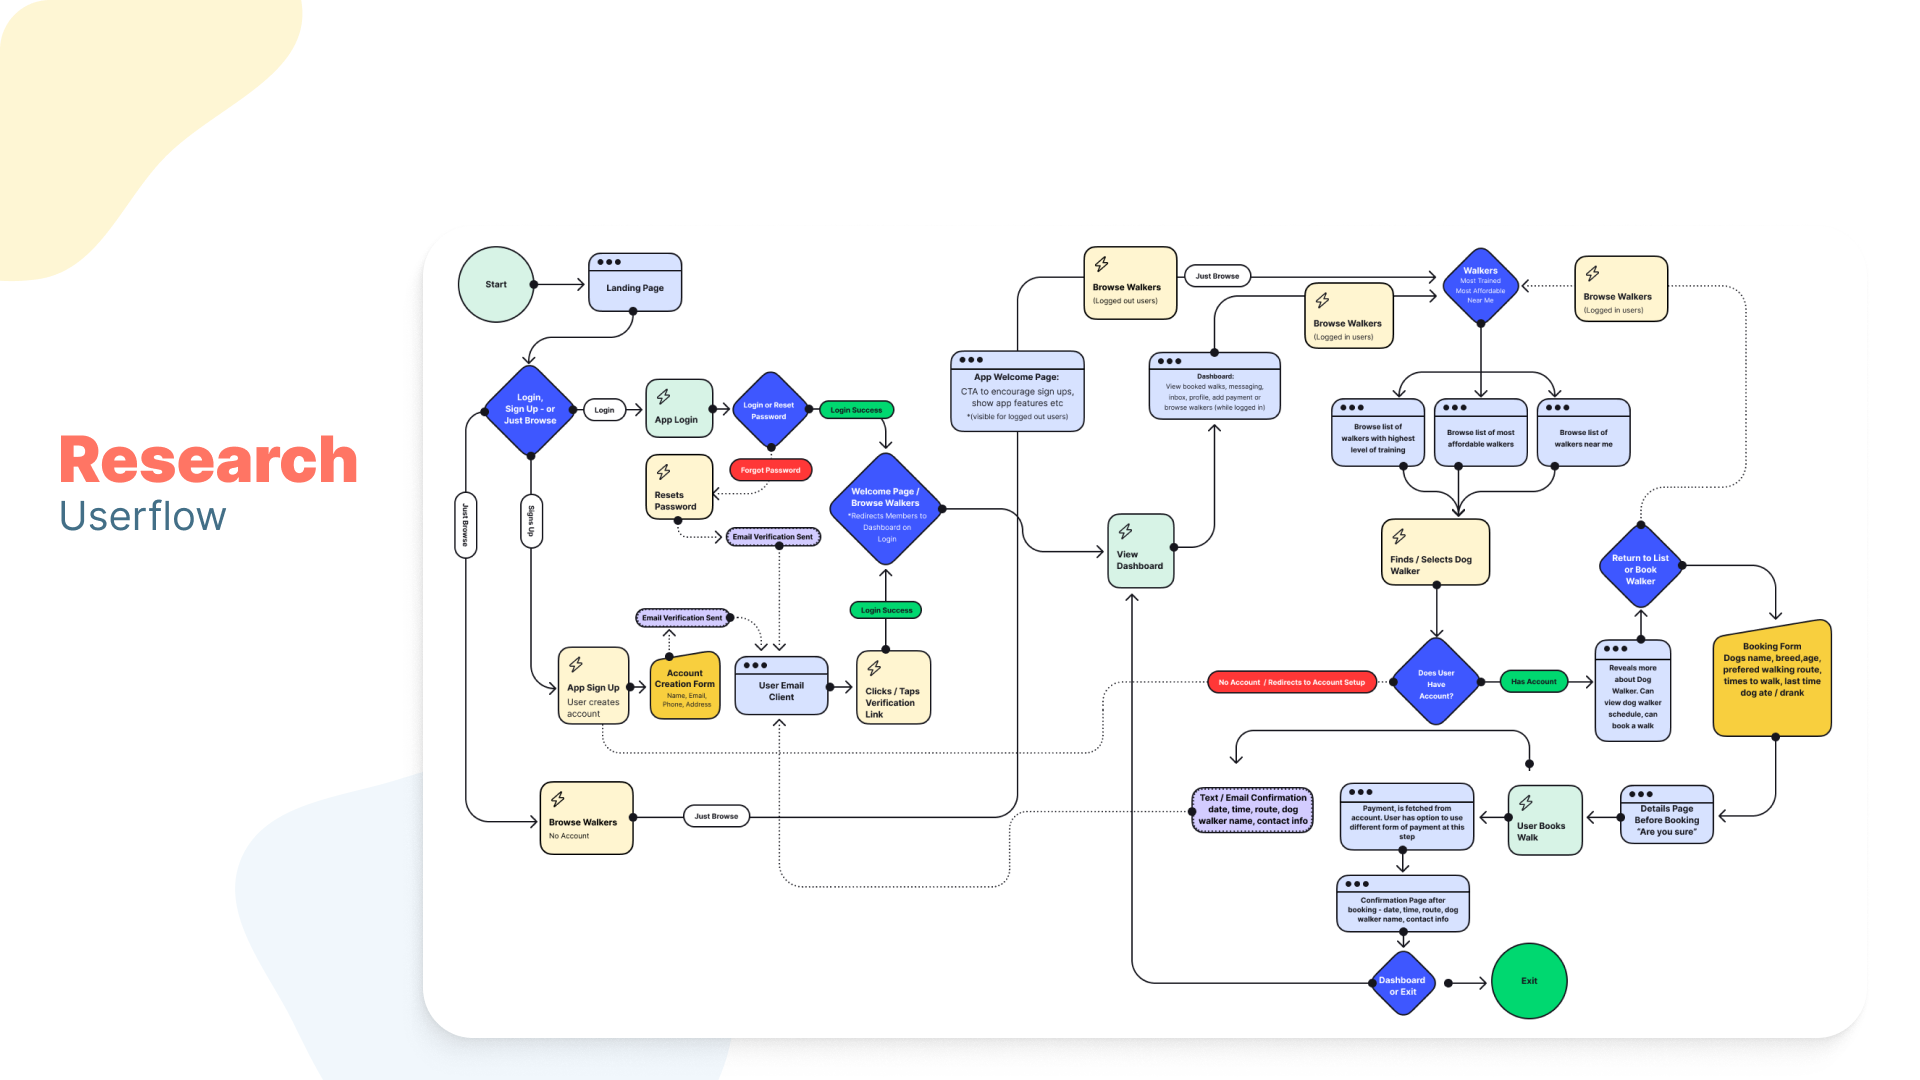Click lightning icon on Resets Password node
The width and height of the screenshot is (1920, 1080).
point(663,472)
